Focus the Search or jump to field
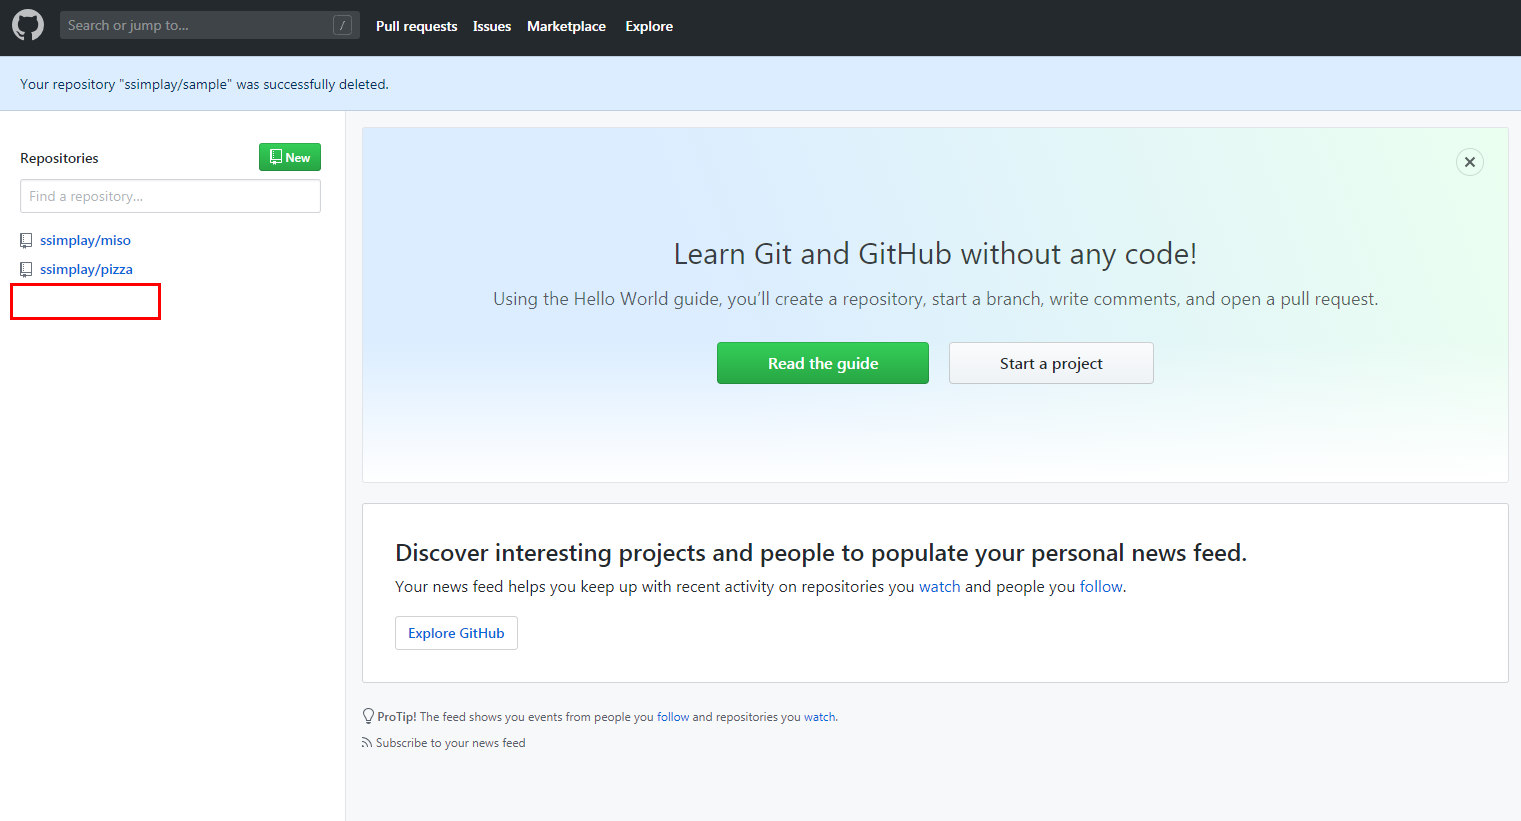Screen dimensions: 1521x821 pos(209,25)
